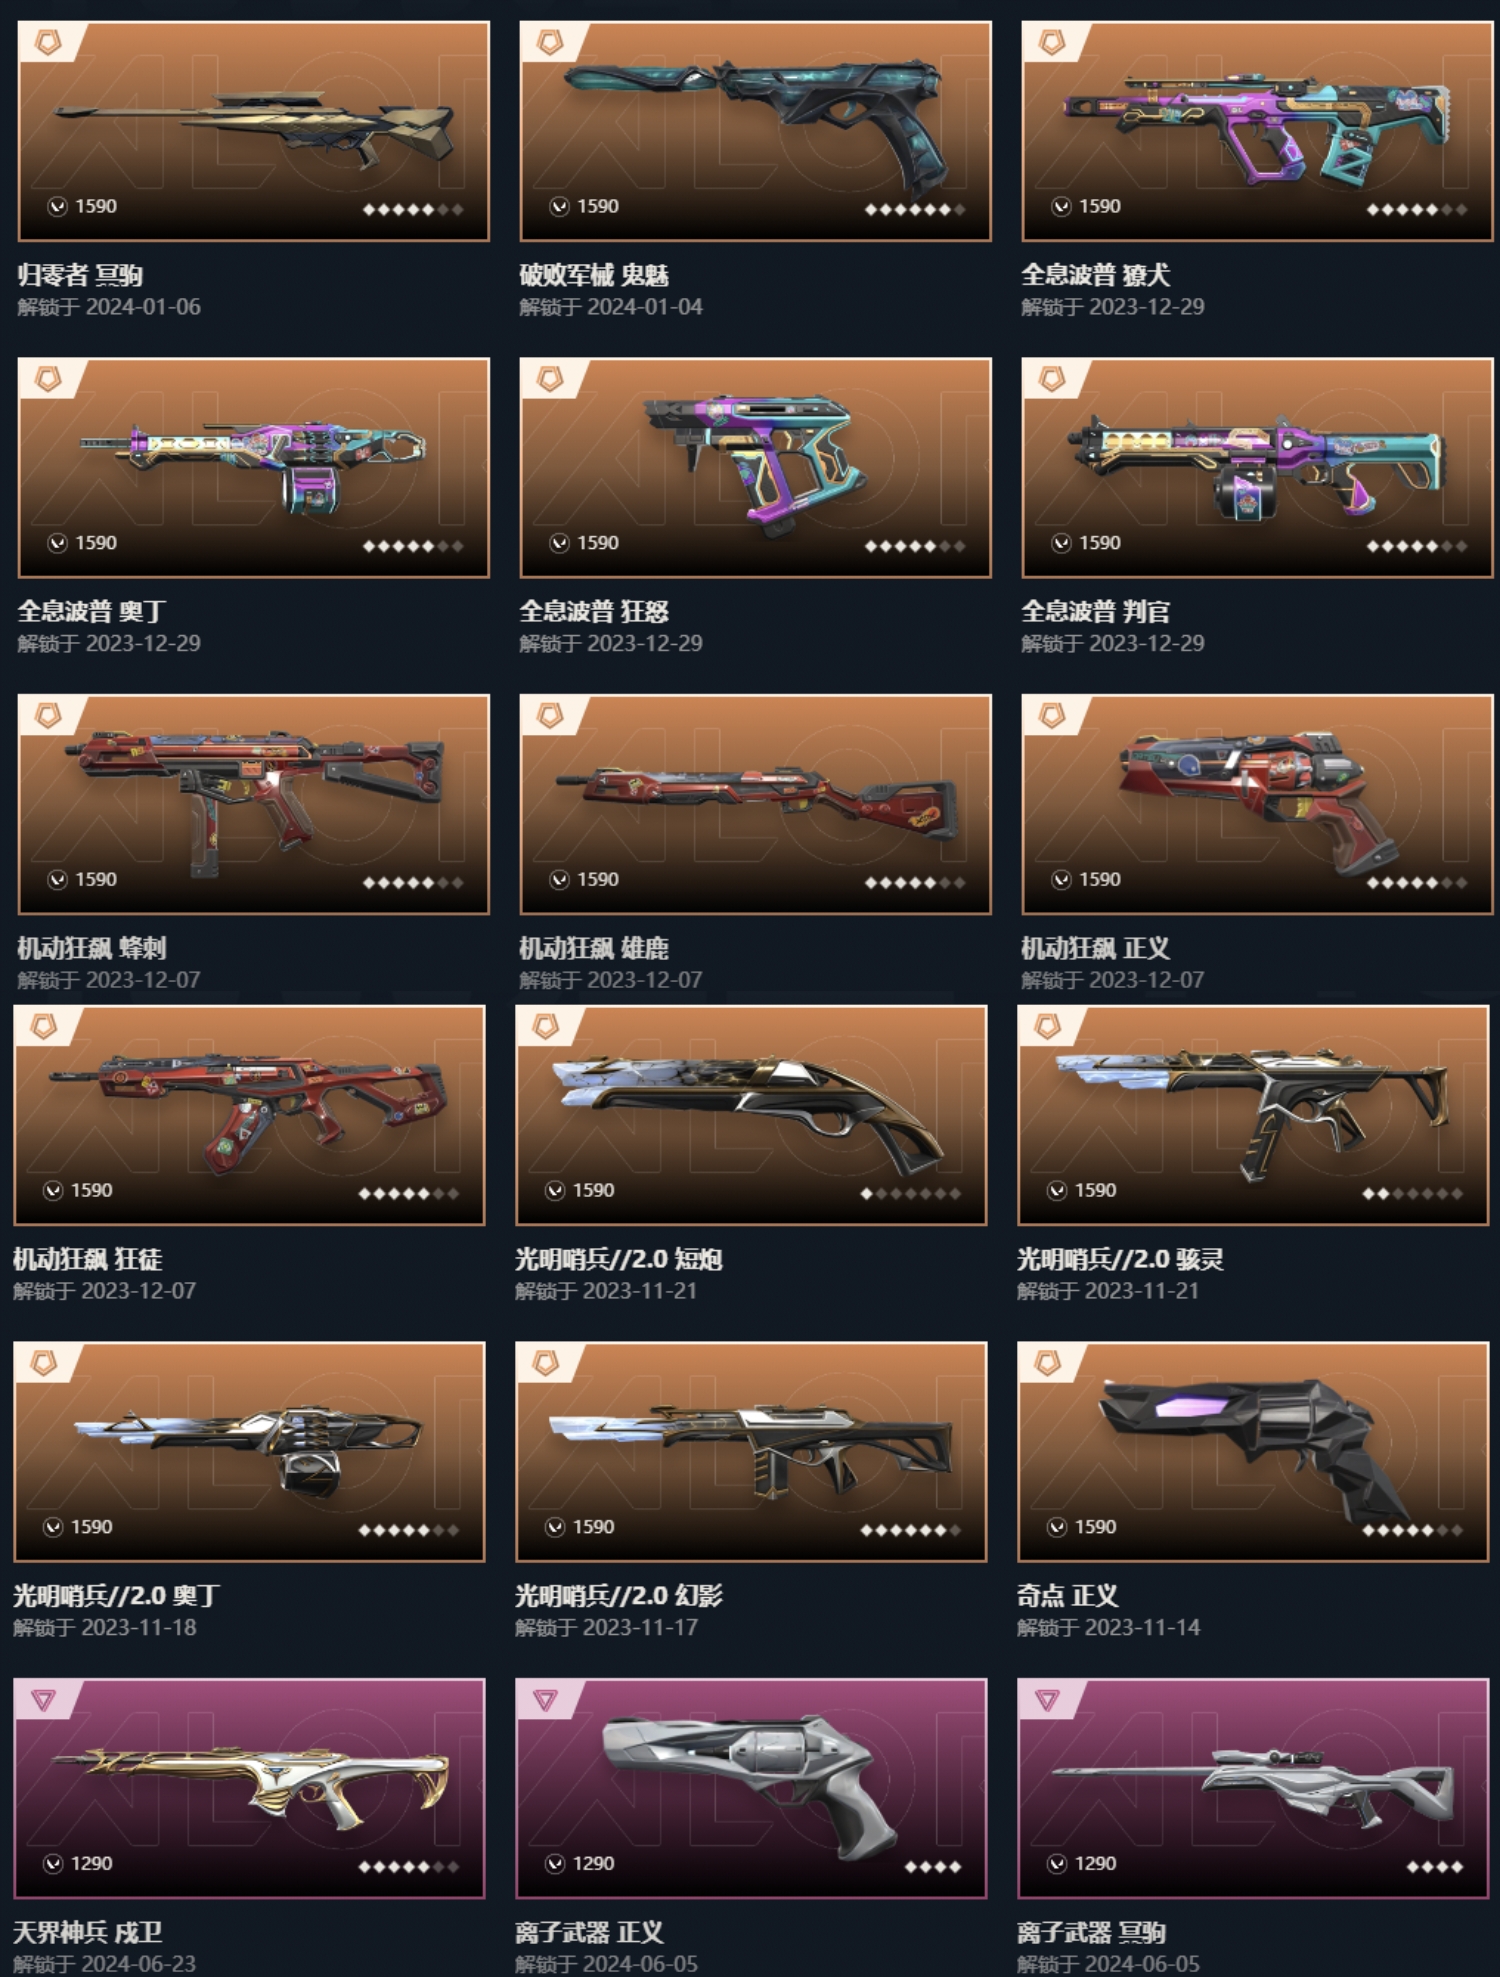
Task: Click the VP currency icon on 奇点 正义 card
Action: tap(1057, 1527)
